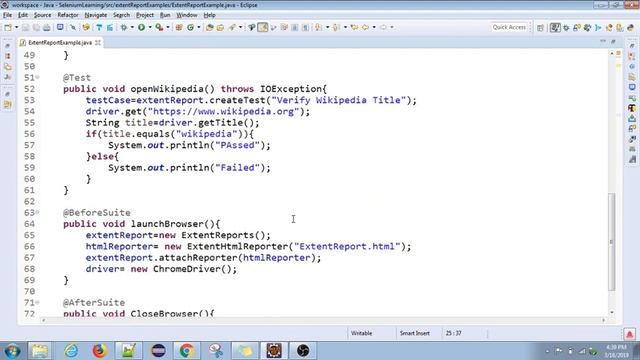Open the Help menu
Image resolution: width=640 pixels, height=360 pixels.
pyautogui.click(x=209, y=15)
